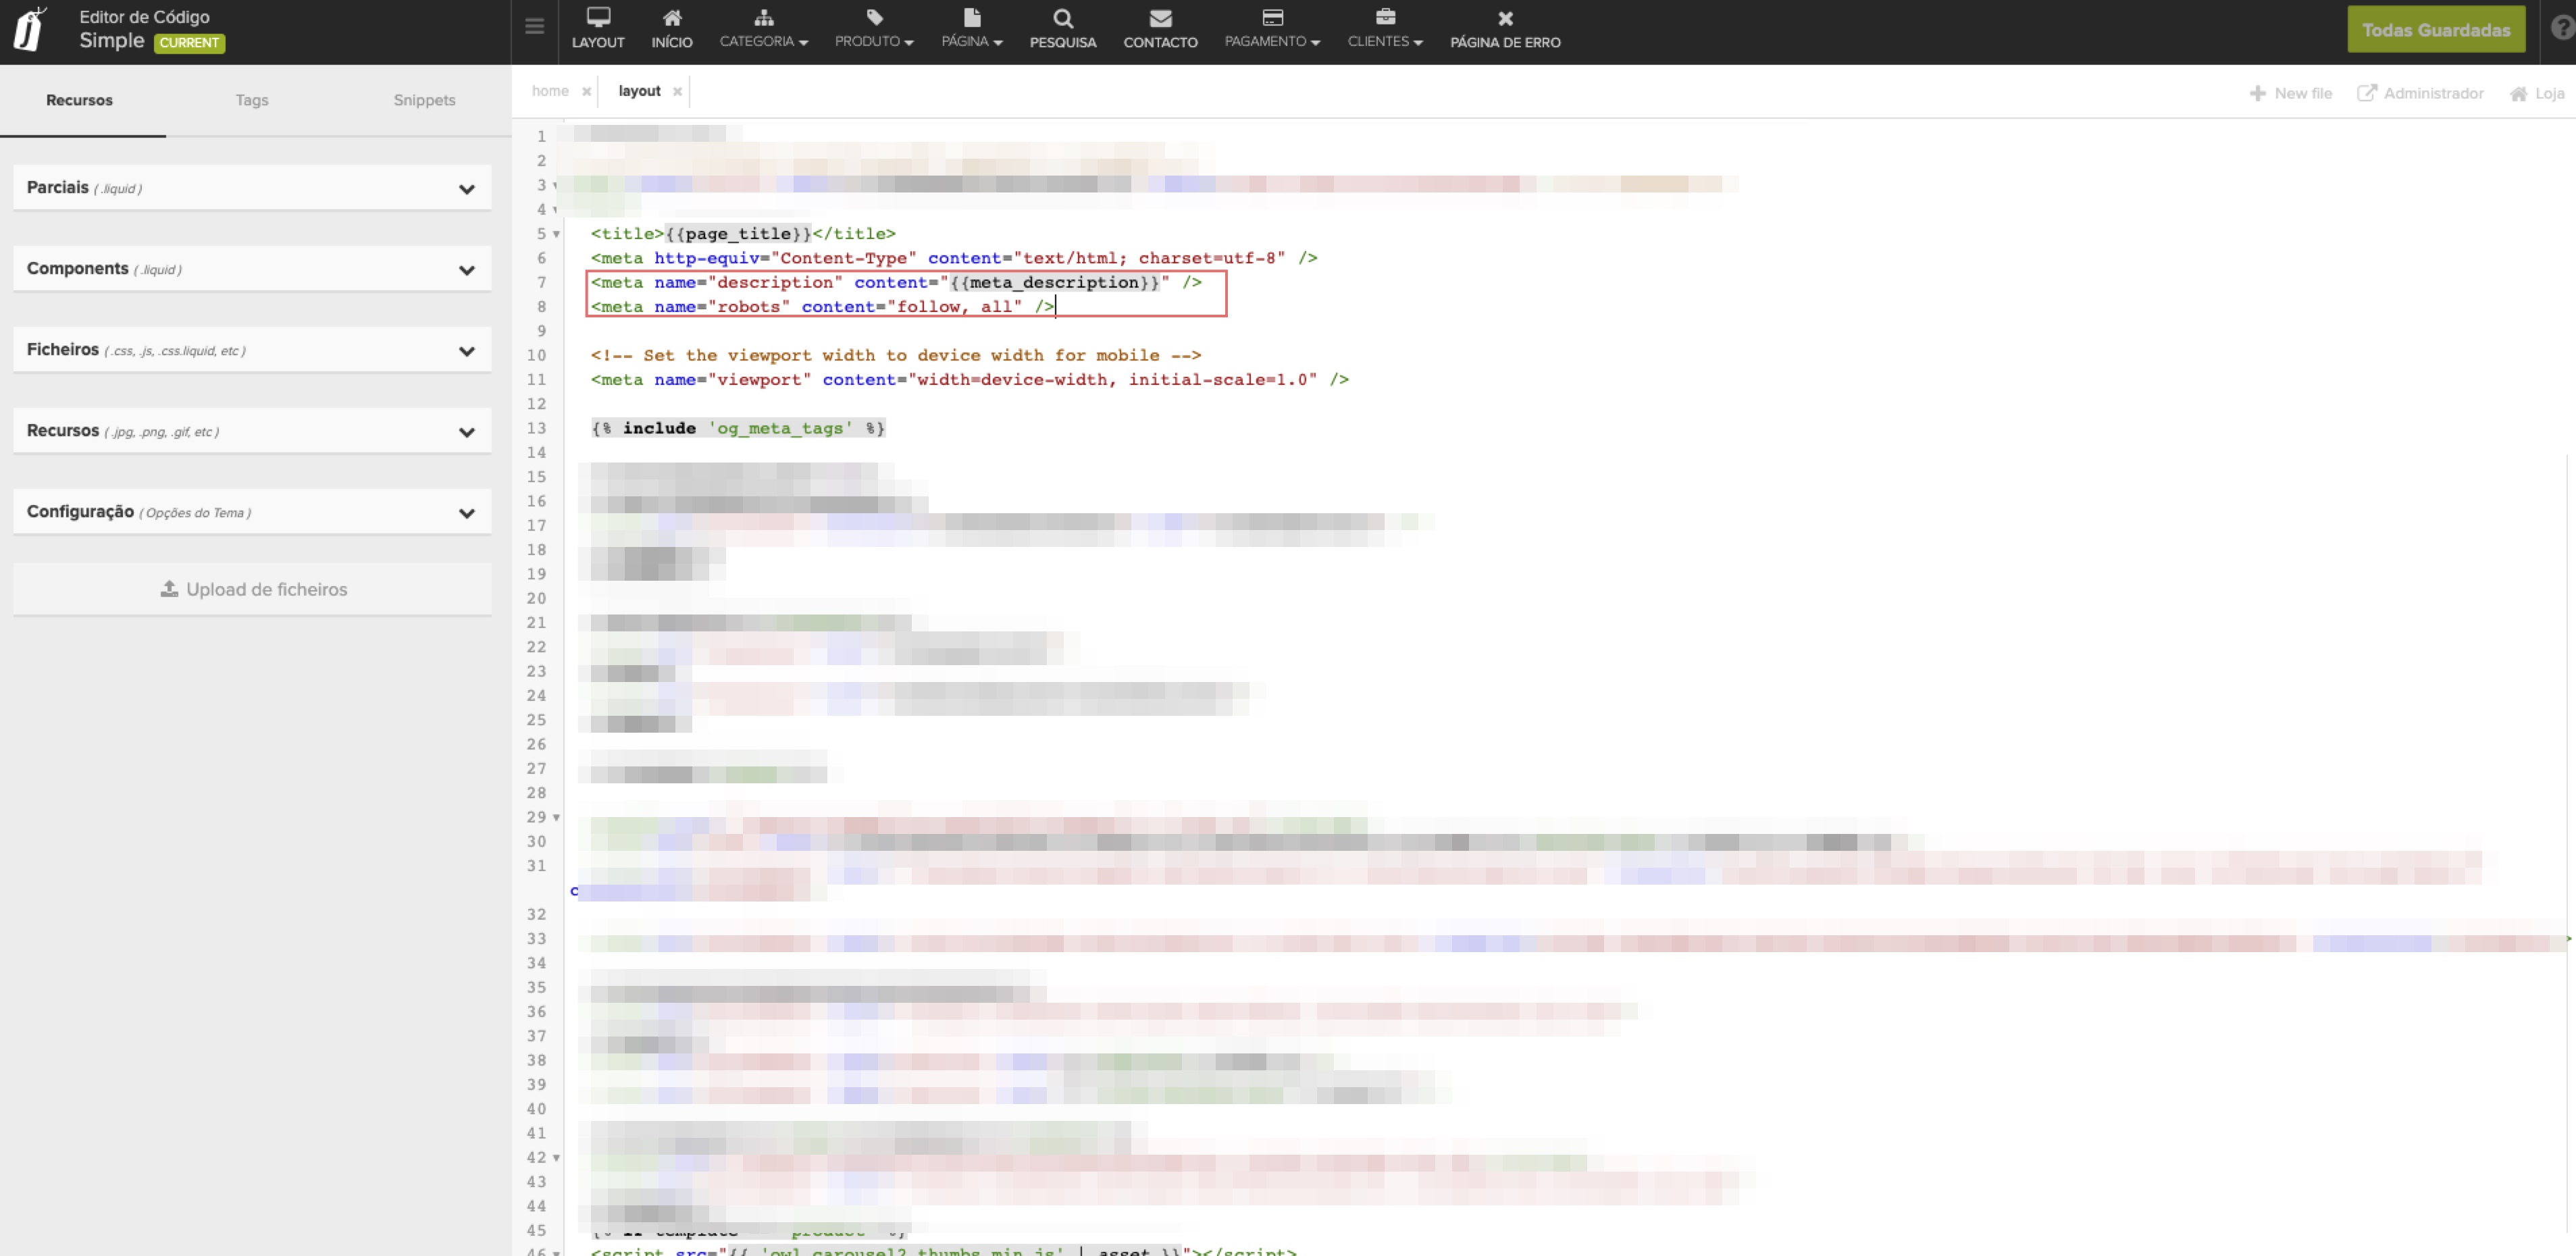Screen dimensions: 2576x1256
Task: Open the help question mark icon
Action: pos(2563,28)
